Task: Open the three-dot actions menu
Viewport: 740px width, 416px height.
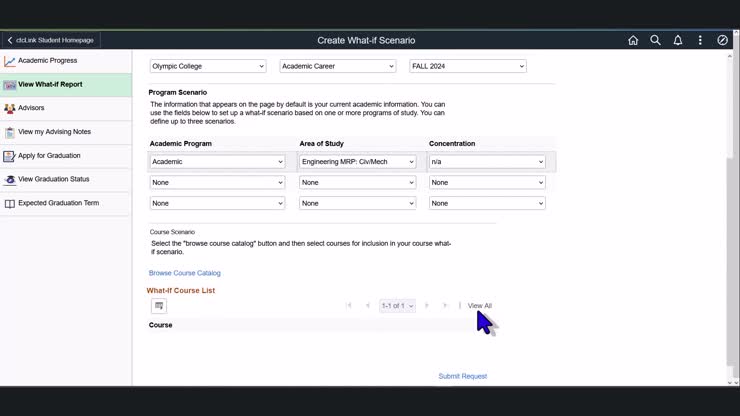Action: (x=700, y=40)
